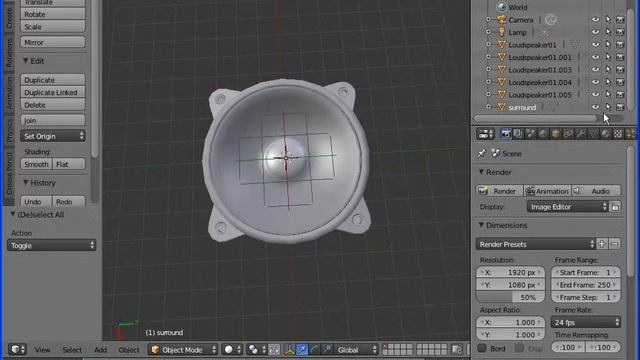Click the Render button
The image size is (640, 360).
(x=500, y=191)
